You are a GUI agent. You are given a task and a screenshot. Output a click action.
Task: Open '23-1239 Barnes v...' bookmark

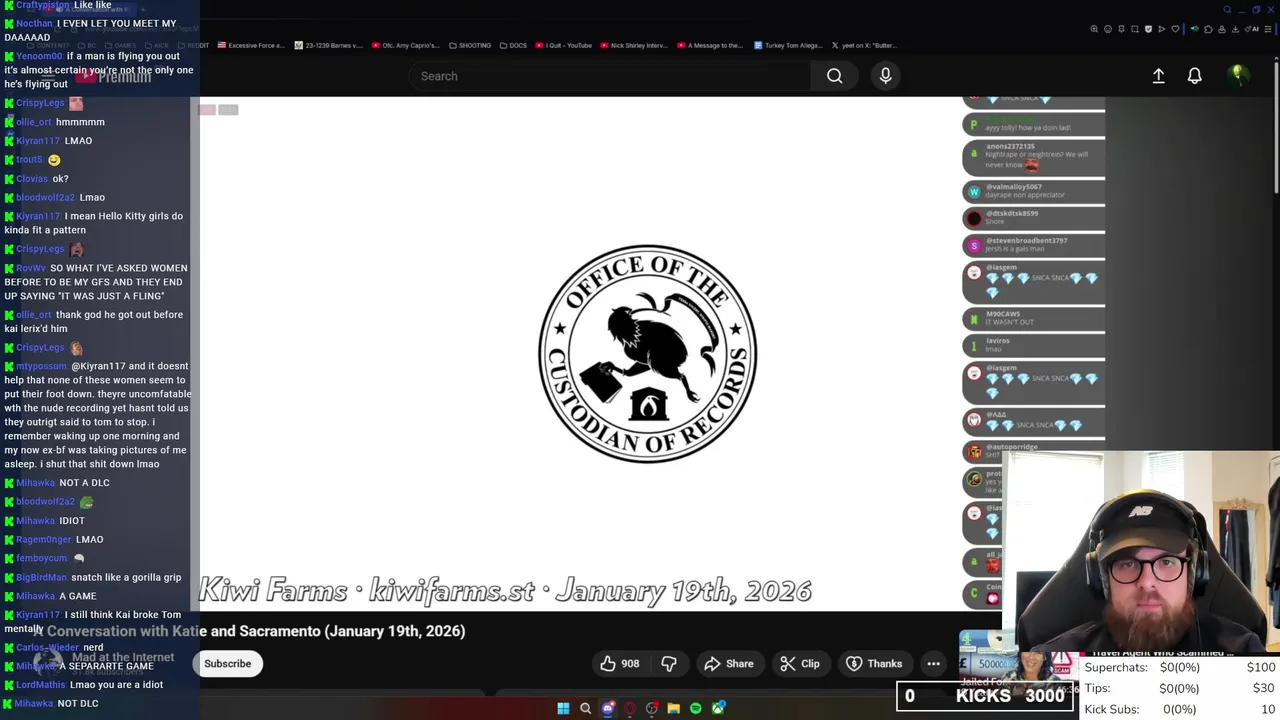pos(328,45)
